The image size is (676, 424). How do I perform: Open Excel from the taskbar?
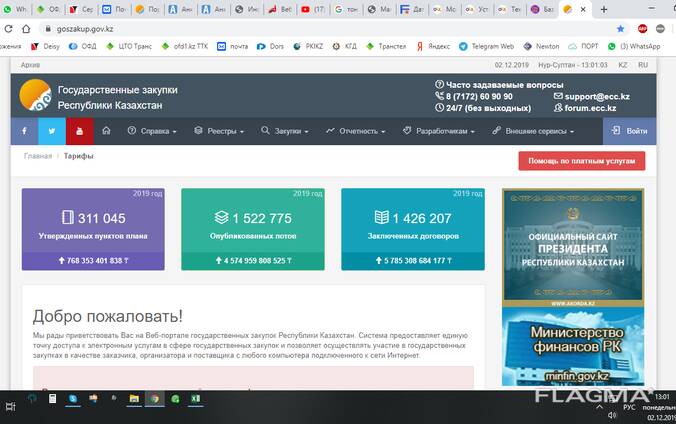pos(196,399)
